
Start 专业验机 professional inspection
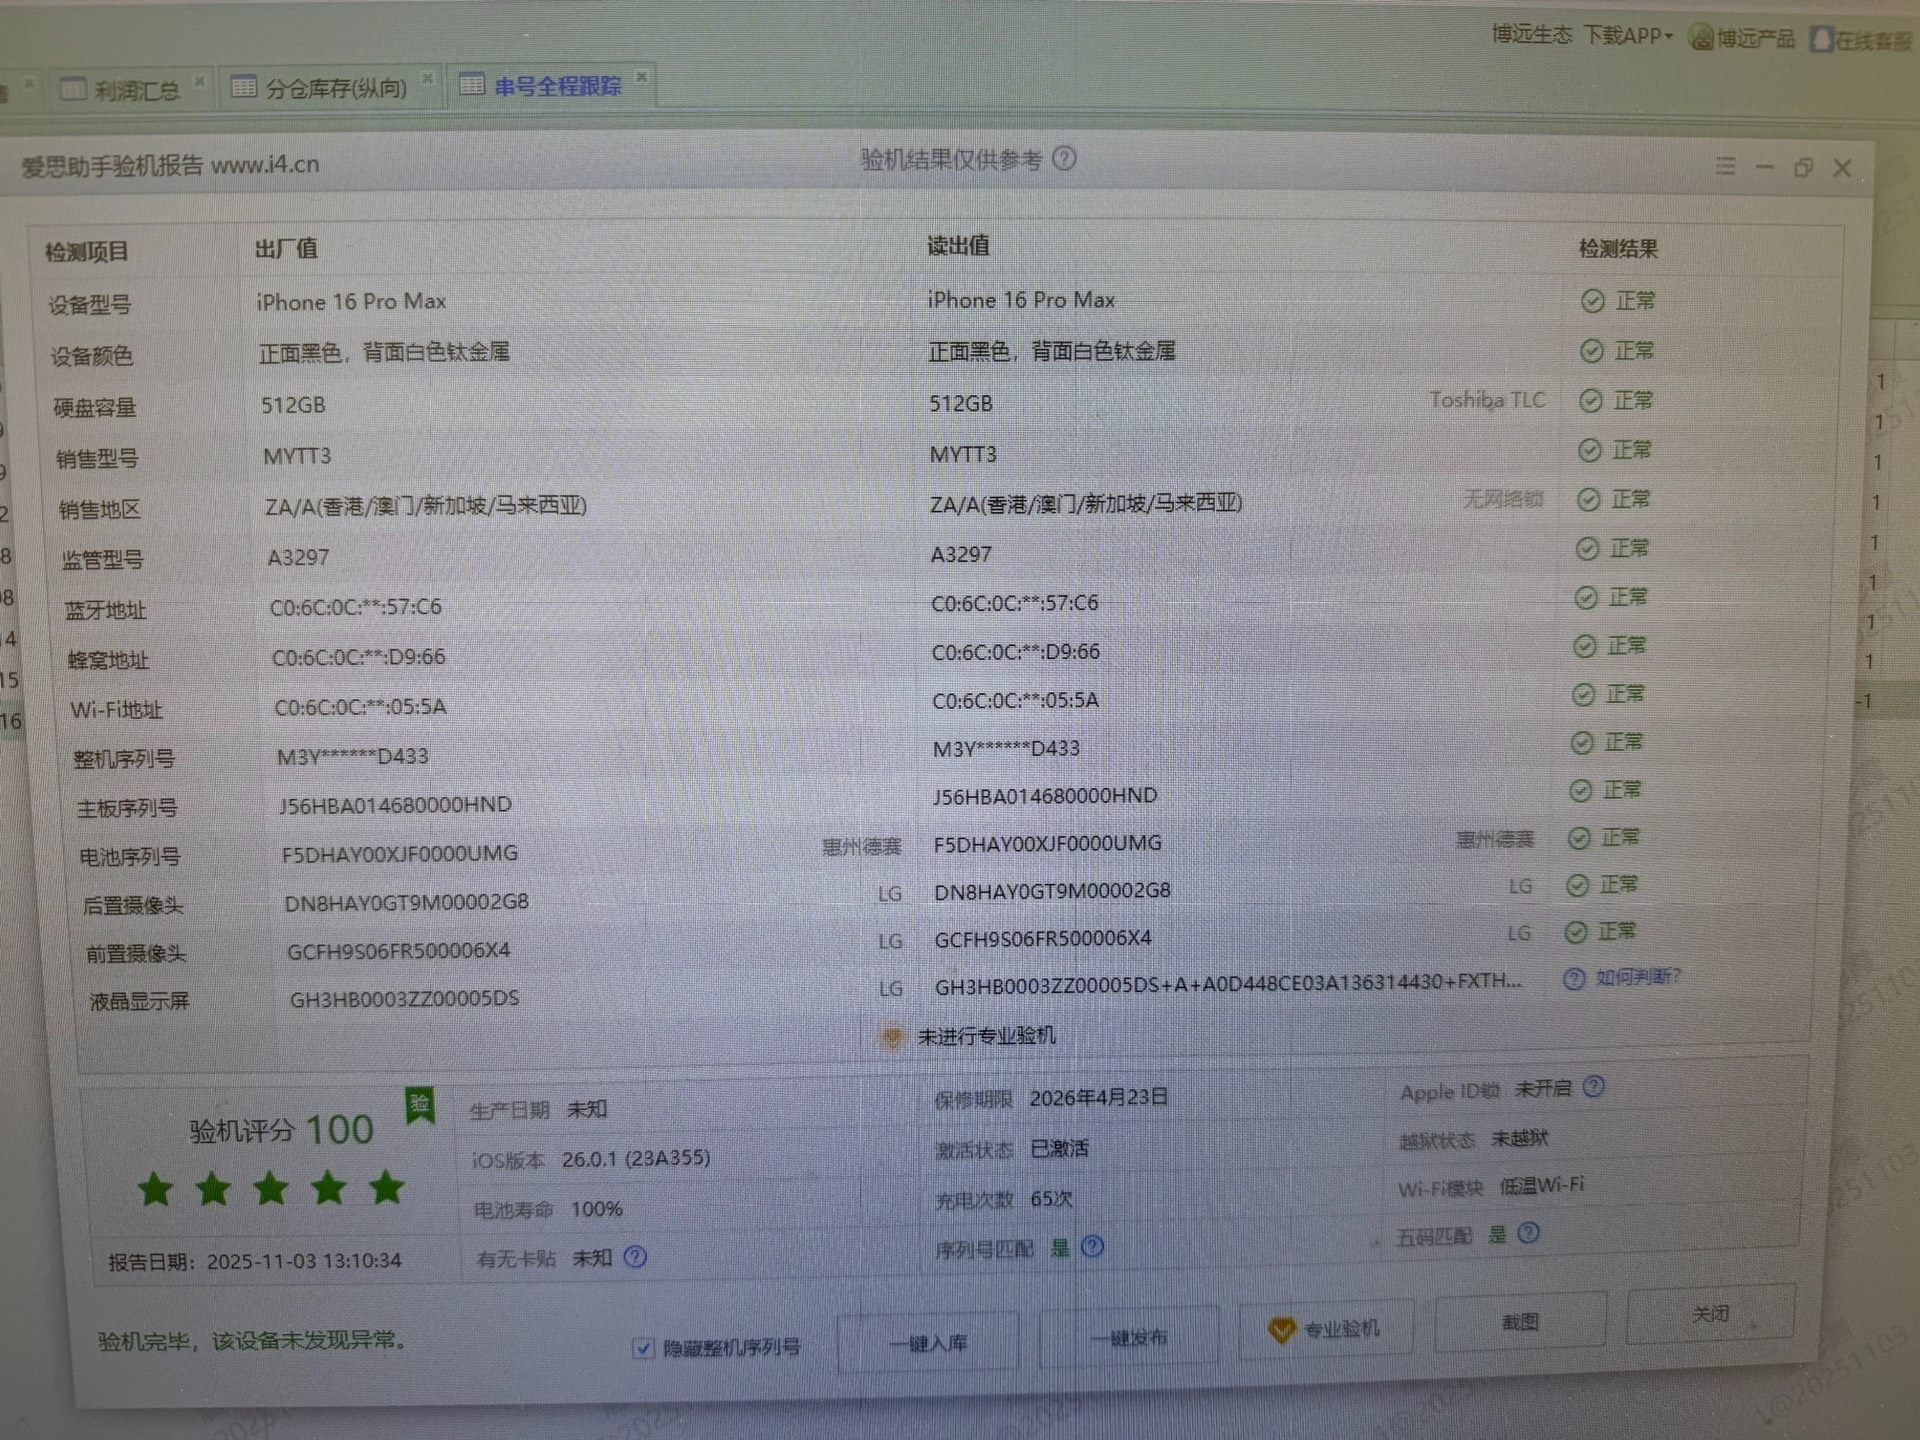[x=1325, y=1329]
